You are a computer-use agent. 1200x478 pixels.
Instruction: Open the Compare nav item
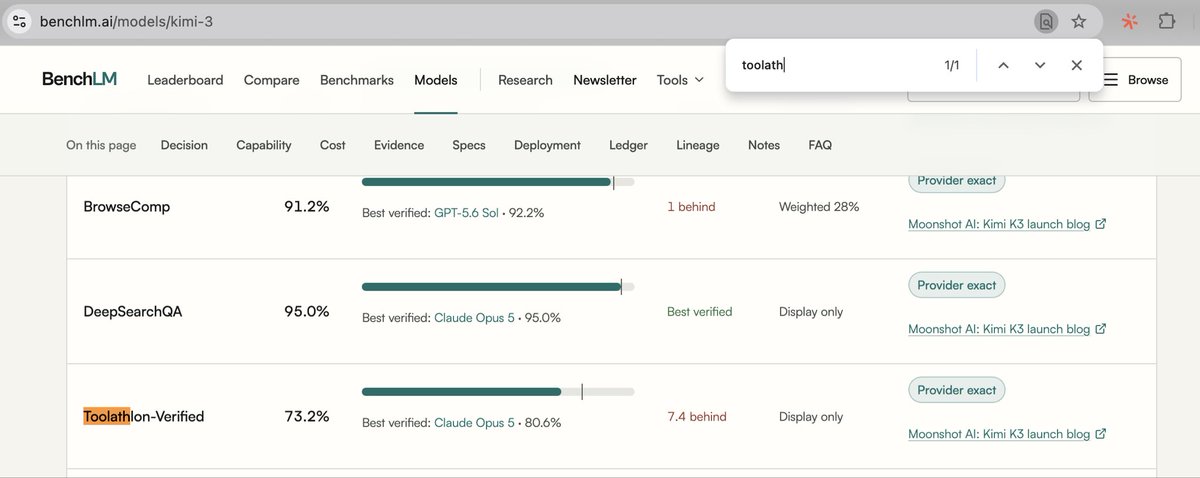coord(272,80)
